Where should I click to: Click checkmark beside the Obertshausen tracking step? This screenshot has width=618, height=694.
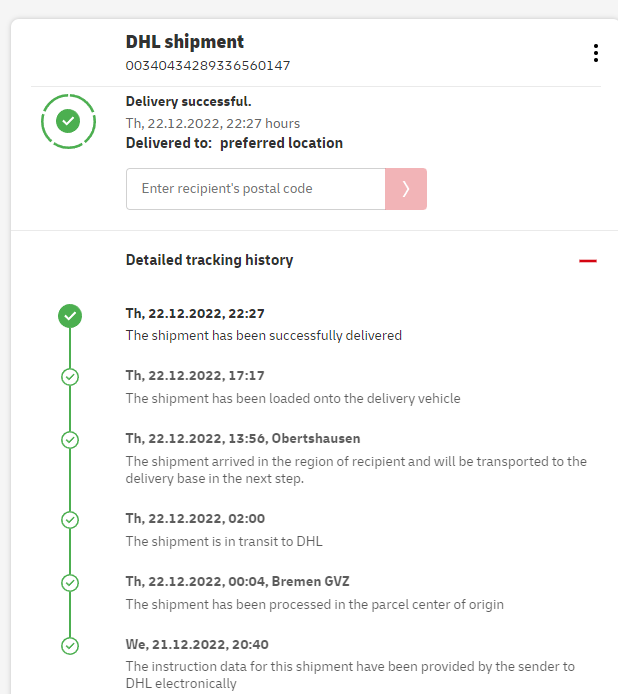[x=70, y=440]
